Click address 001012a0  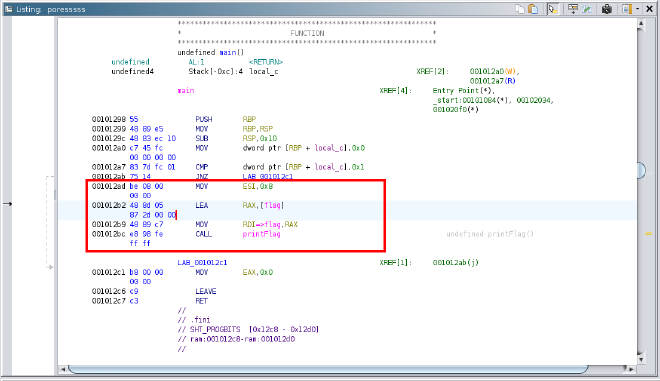click(x=109, y=148)
